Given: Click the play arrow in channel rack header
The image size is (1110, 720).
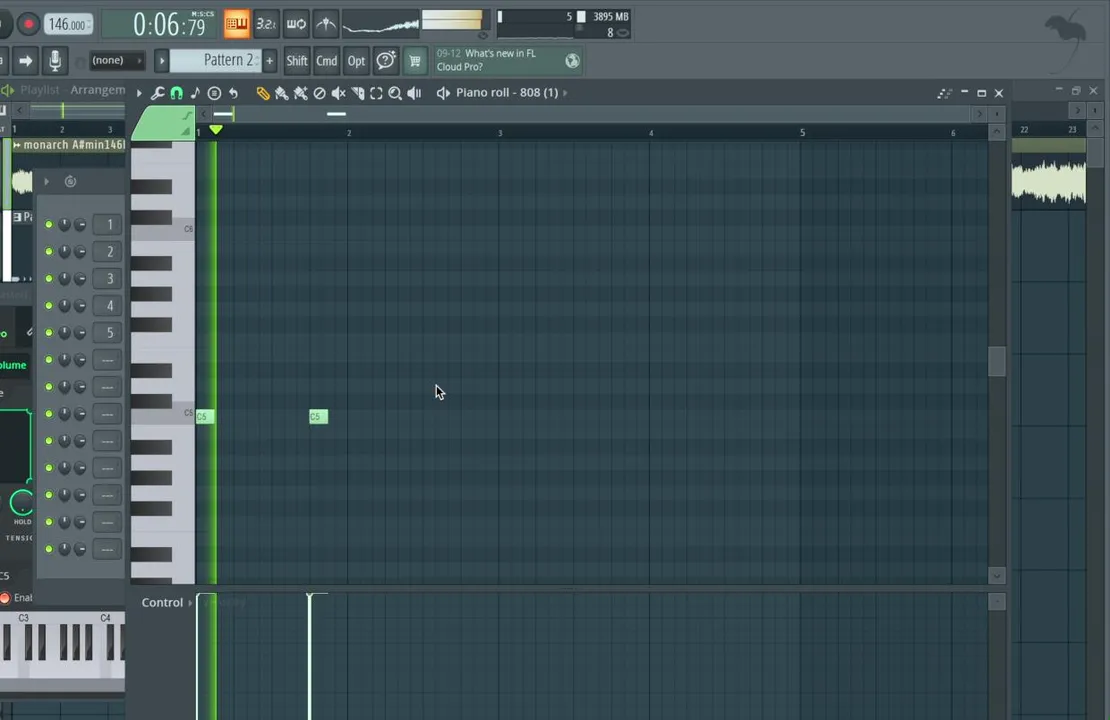Looking at the screenshot, I should click(x=47, y=181).
